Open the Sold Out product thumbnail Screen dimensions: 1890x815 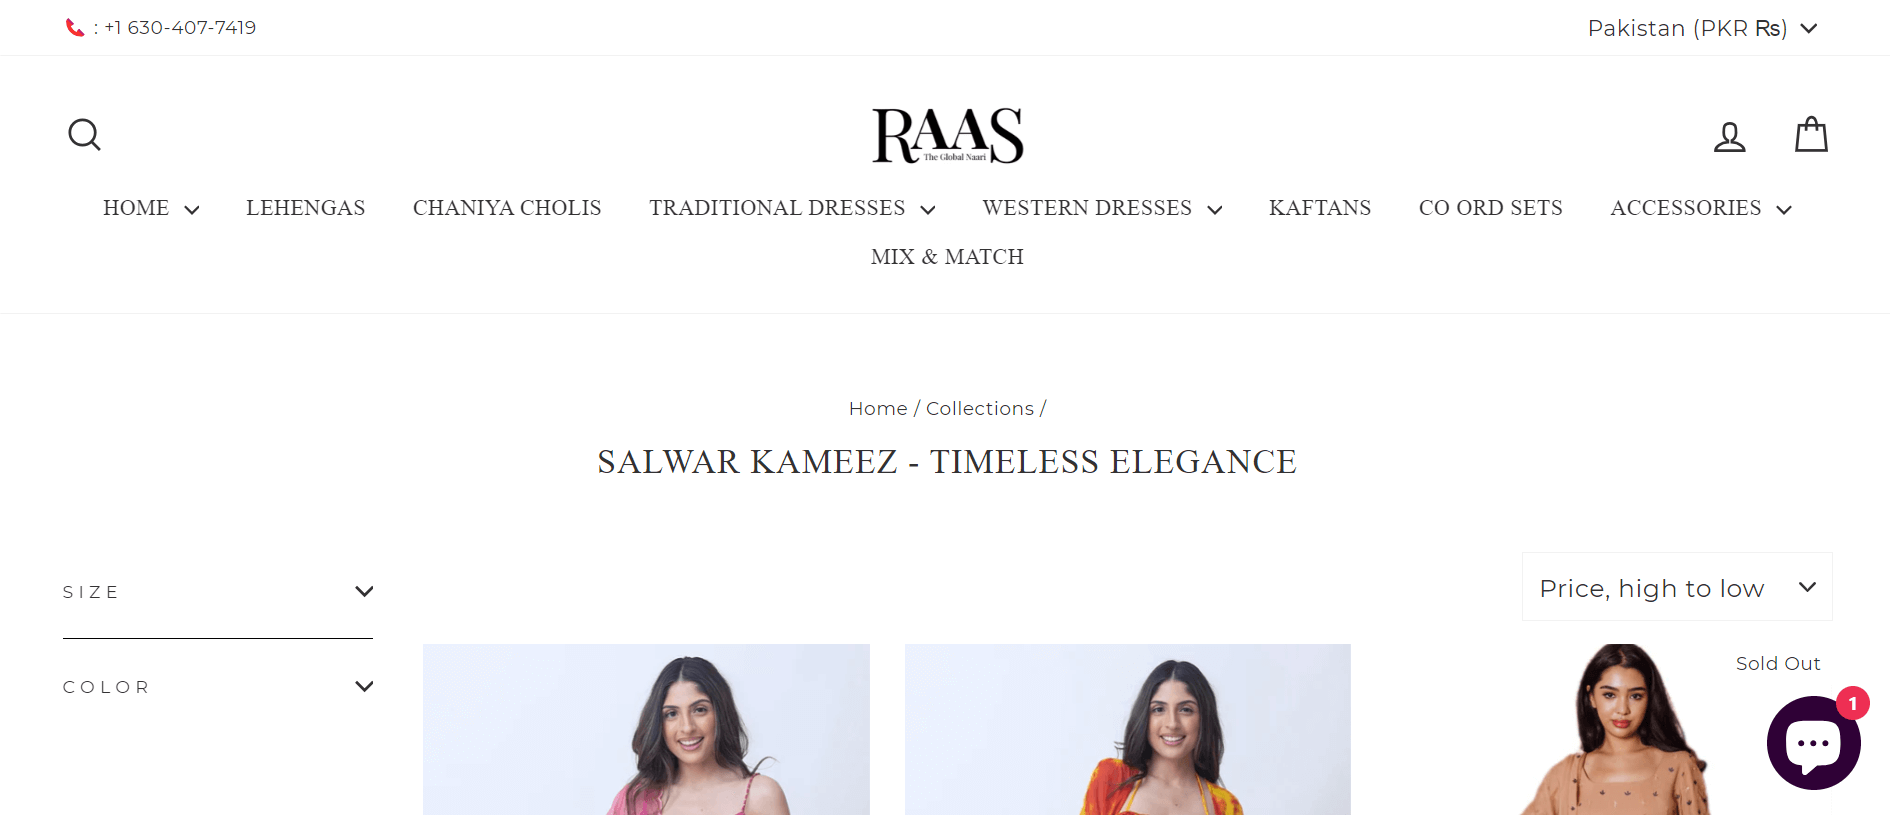(x=1610, y=730)
